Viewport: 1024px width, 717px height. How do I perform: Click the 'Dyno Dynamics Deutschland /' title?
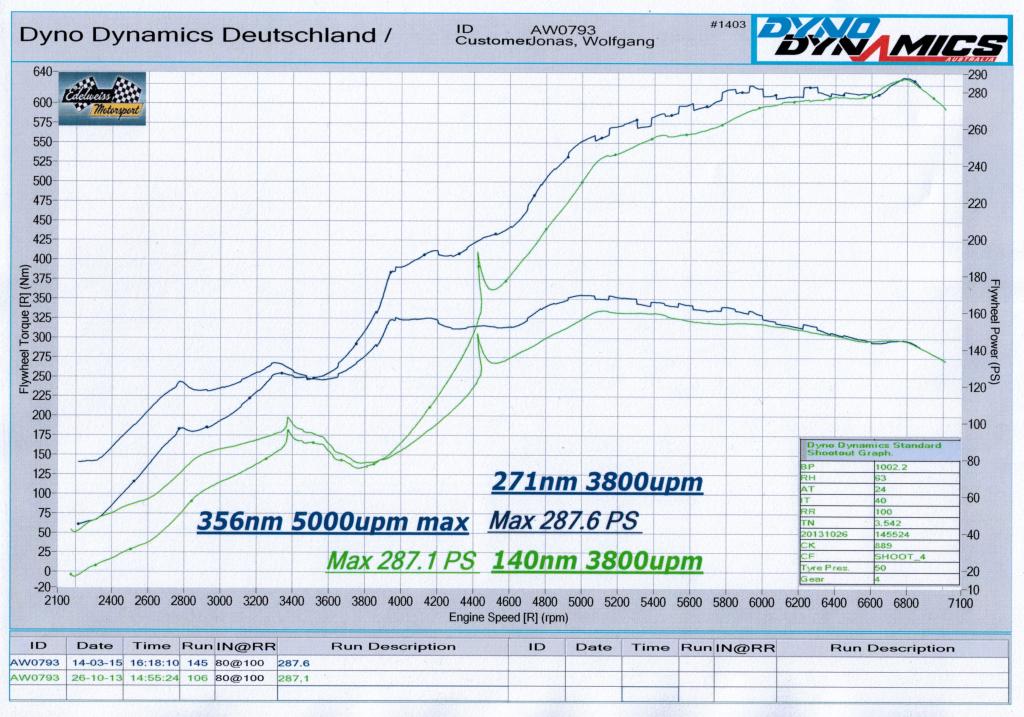pyautogui.click(x=205, y=35)
